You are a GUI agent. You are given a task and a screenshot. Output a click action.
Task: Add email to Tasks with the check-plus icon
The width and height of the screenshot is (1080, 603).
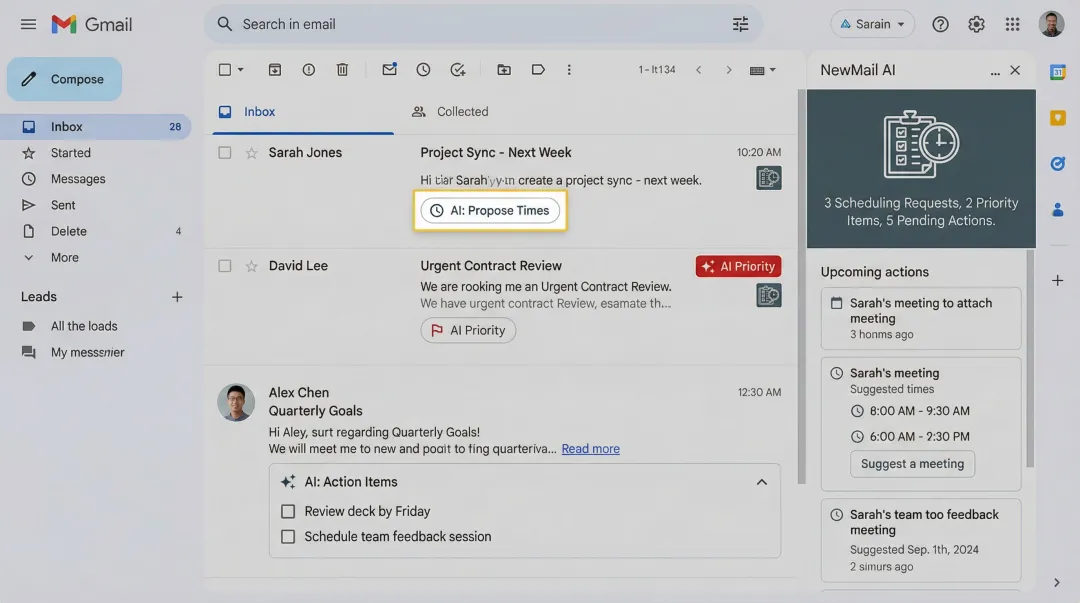coord(457,69)
